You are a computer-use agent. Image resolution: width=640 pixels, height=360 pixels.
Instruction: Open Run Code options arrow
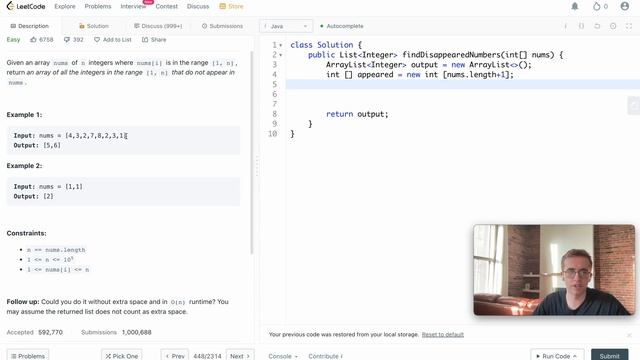pos(575,356)
